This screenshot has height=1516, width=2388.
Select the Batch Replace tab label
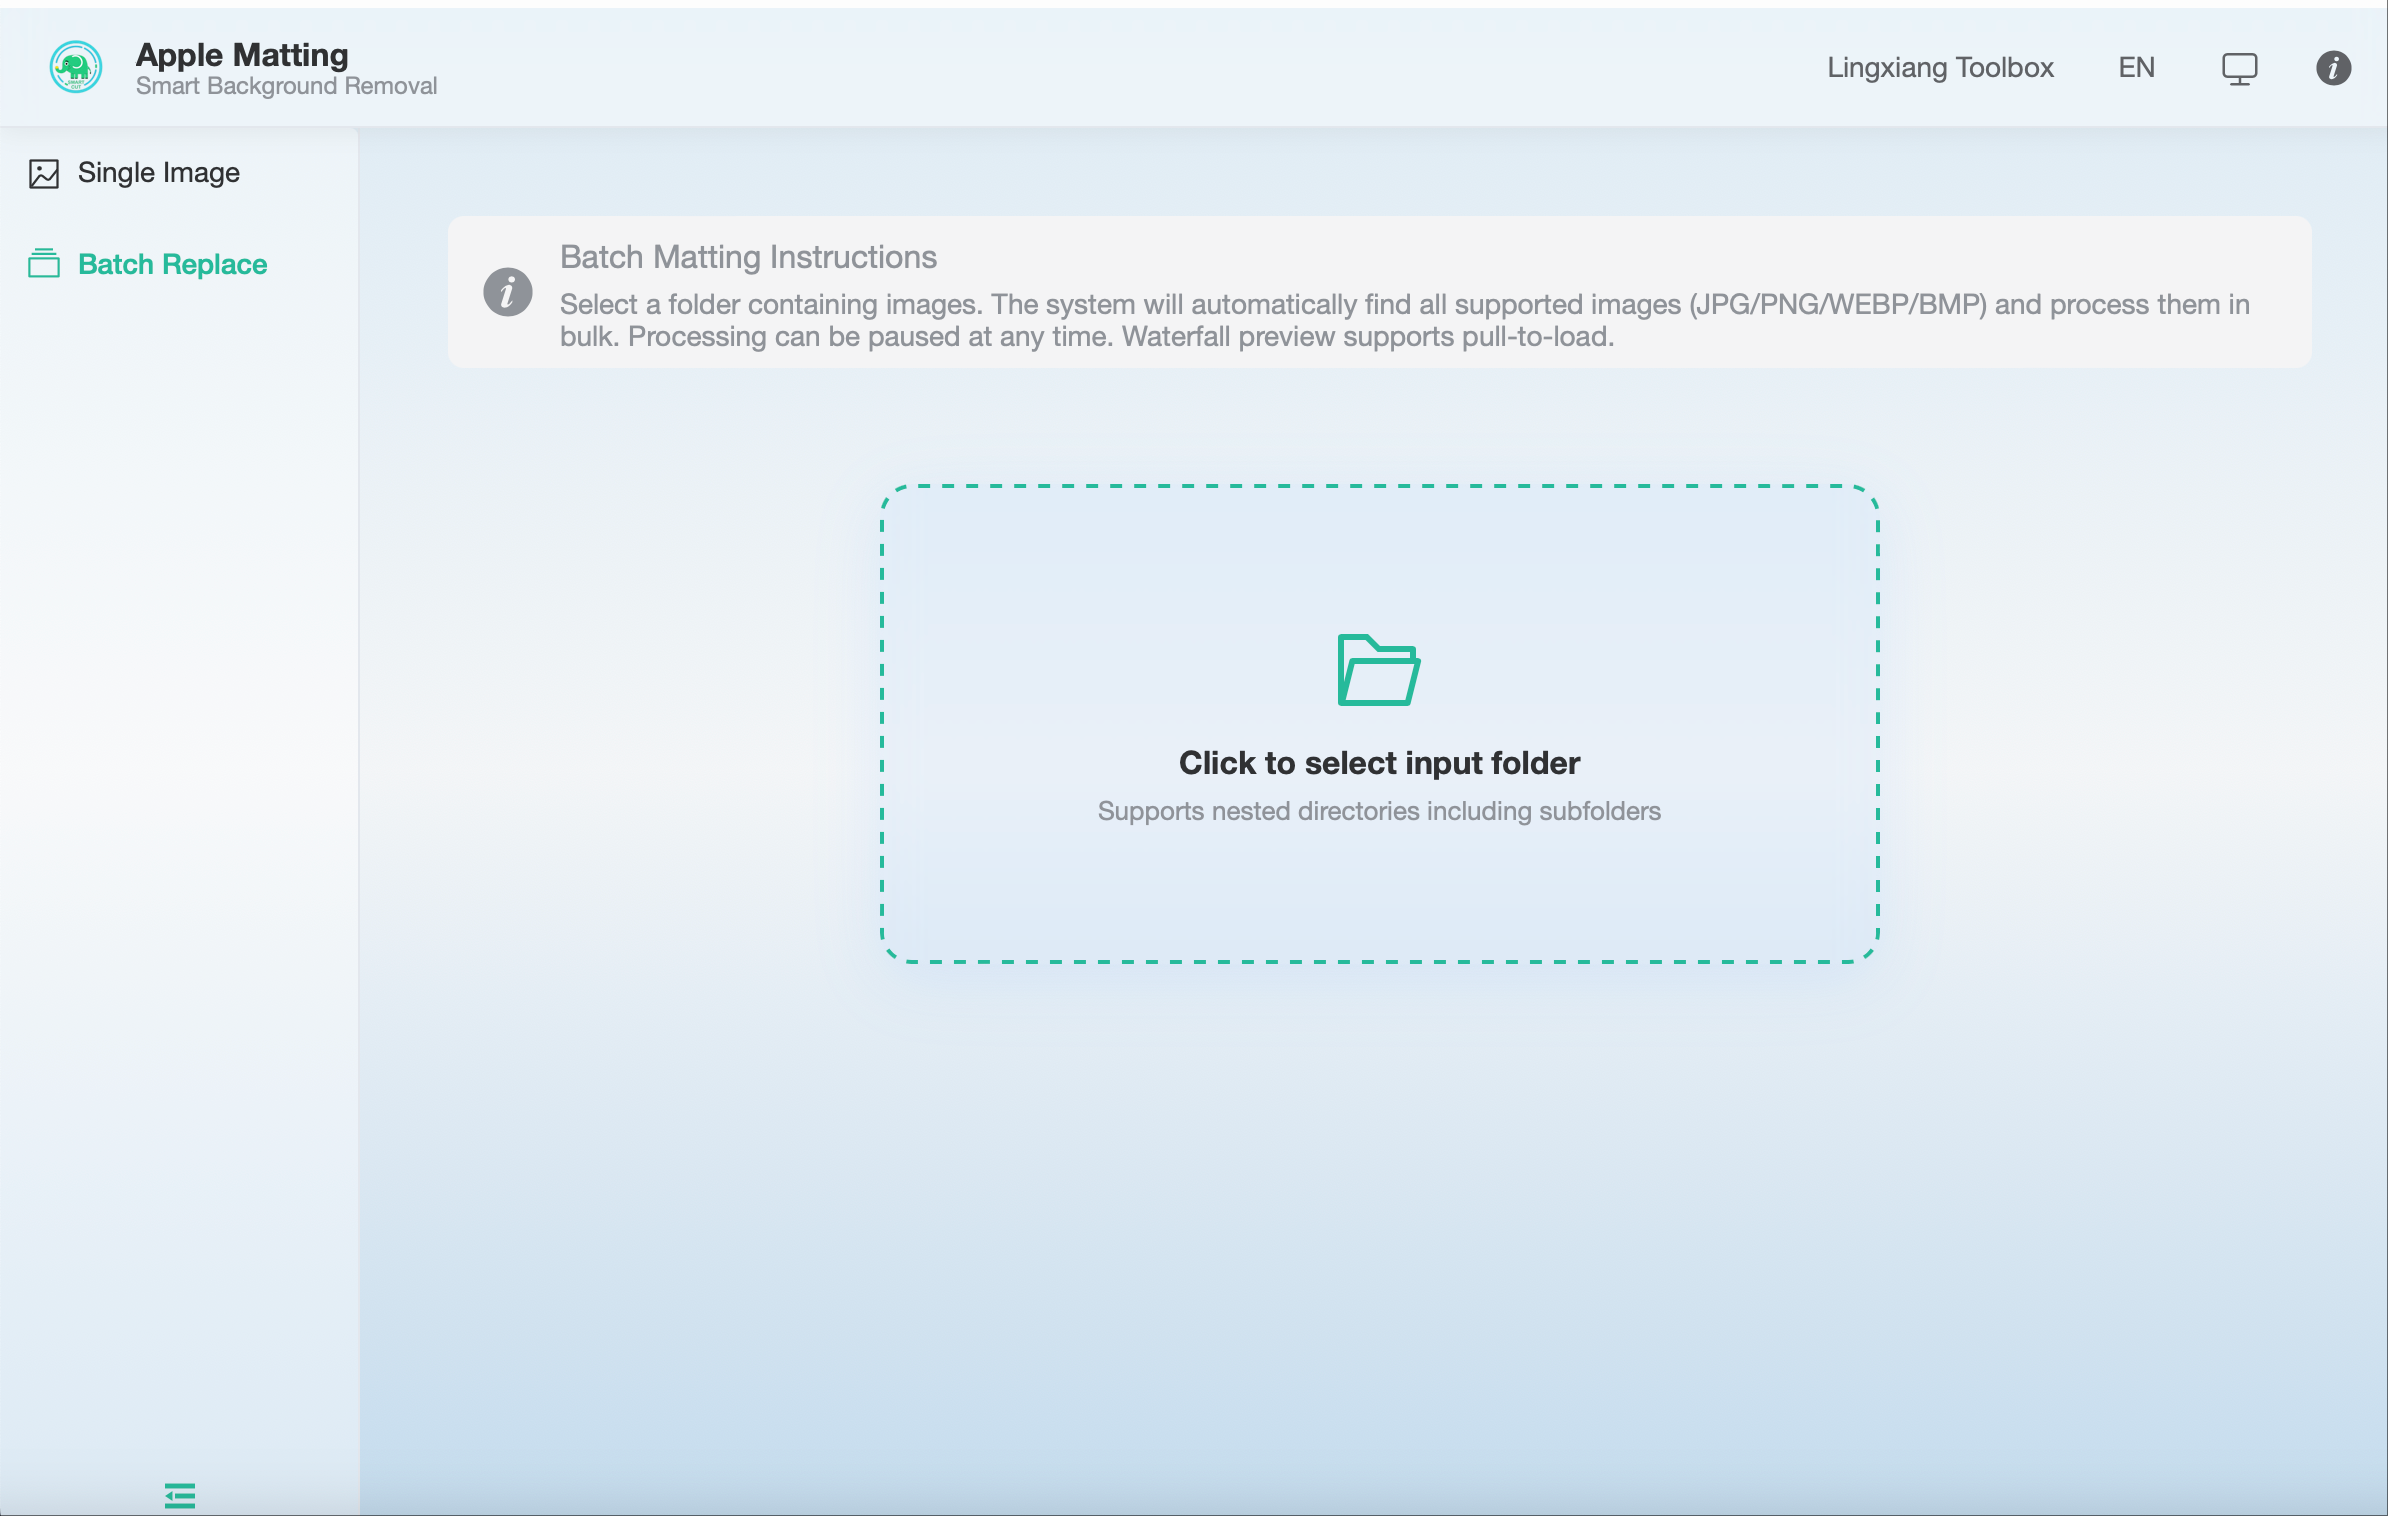click(x=173, y=264)
